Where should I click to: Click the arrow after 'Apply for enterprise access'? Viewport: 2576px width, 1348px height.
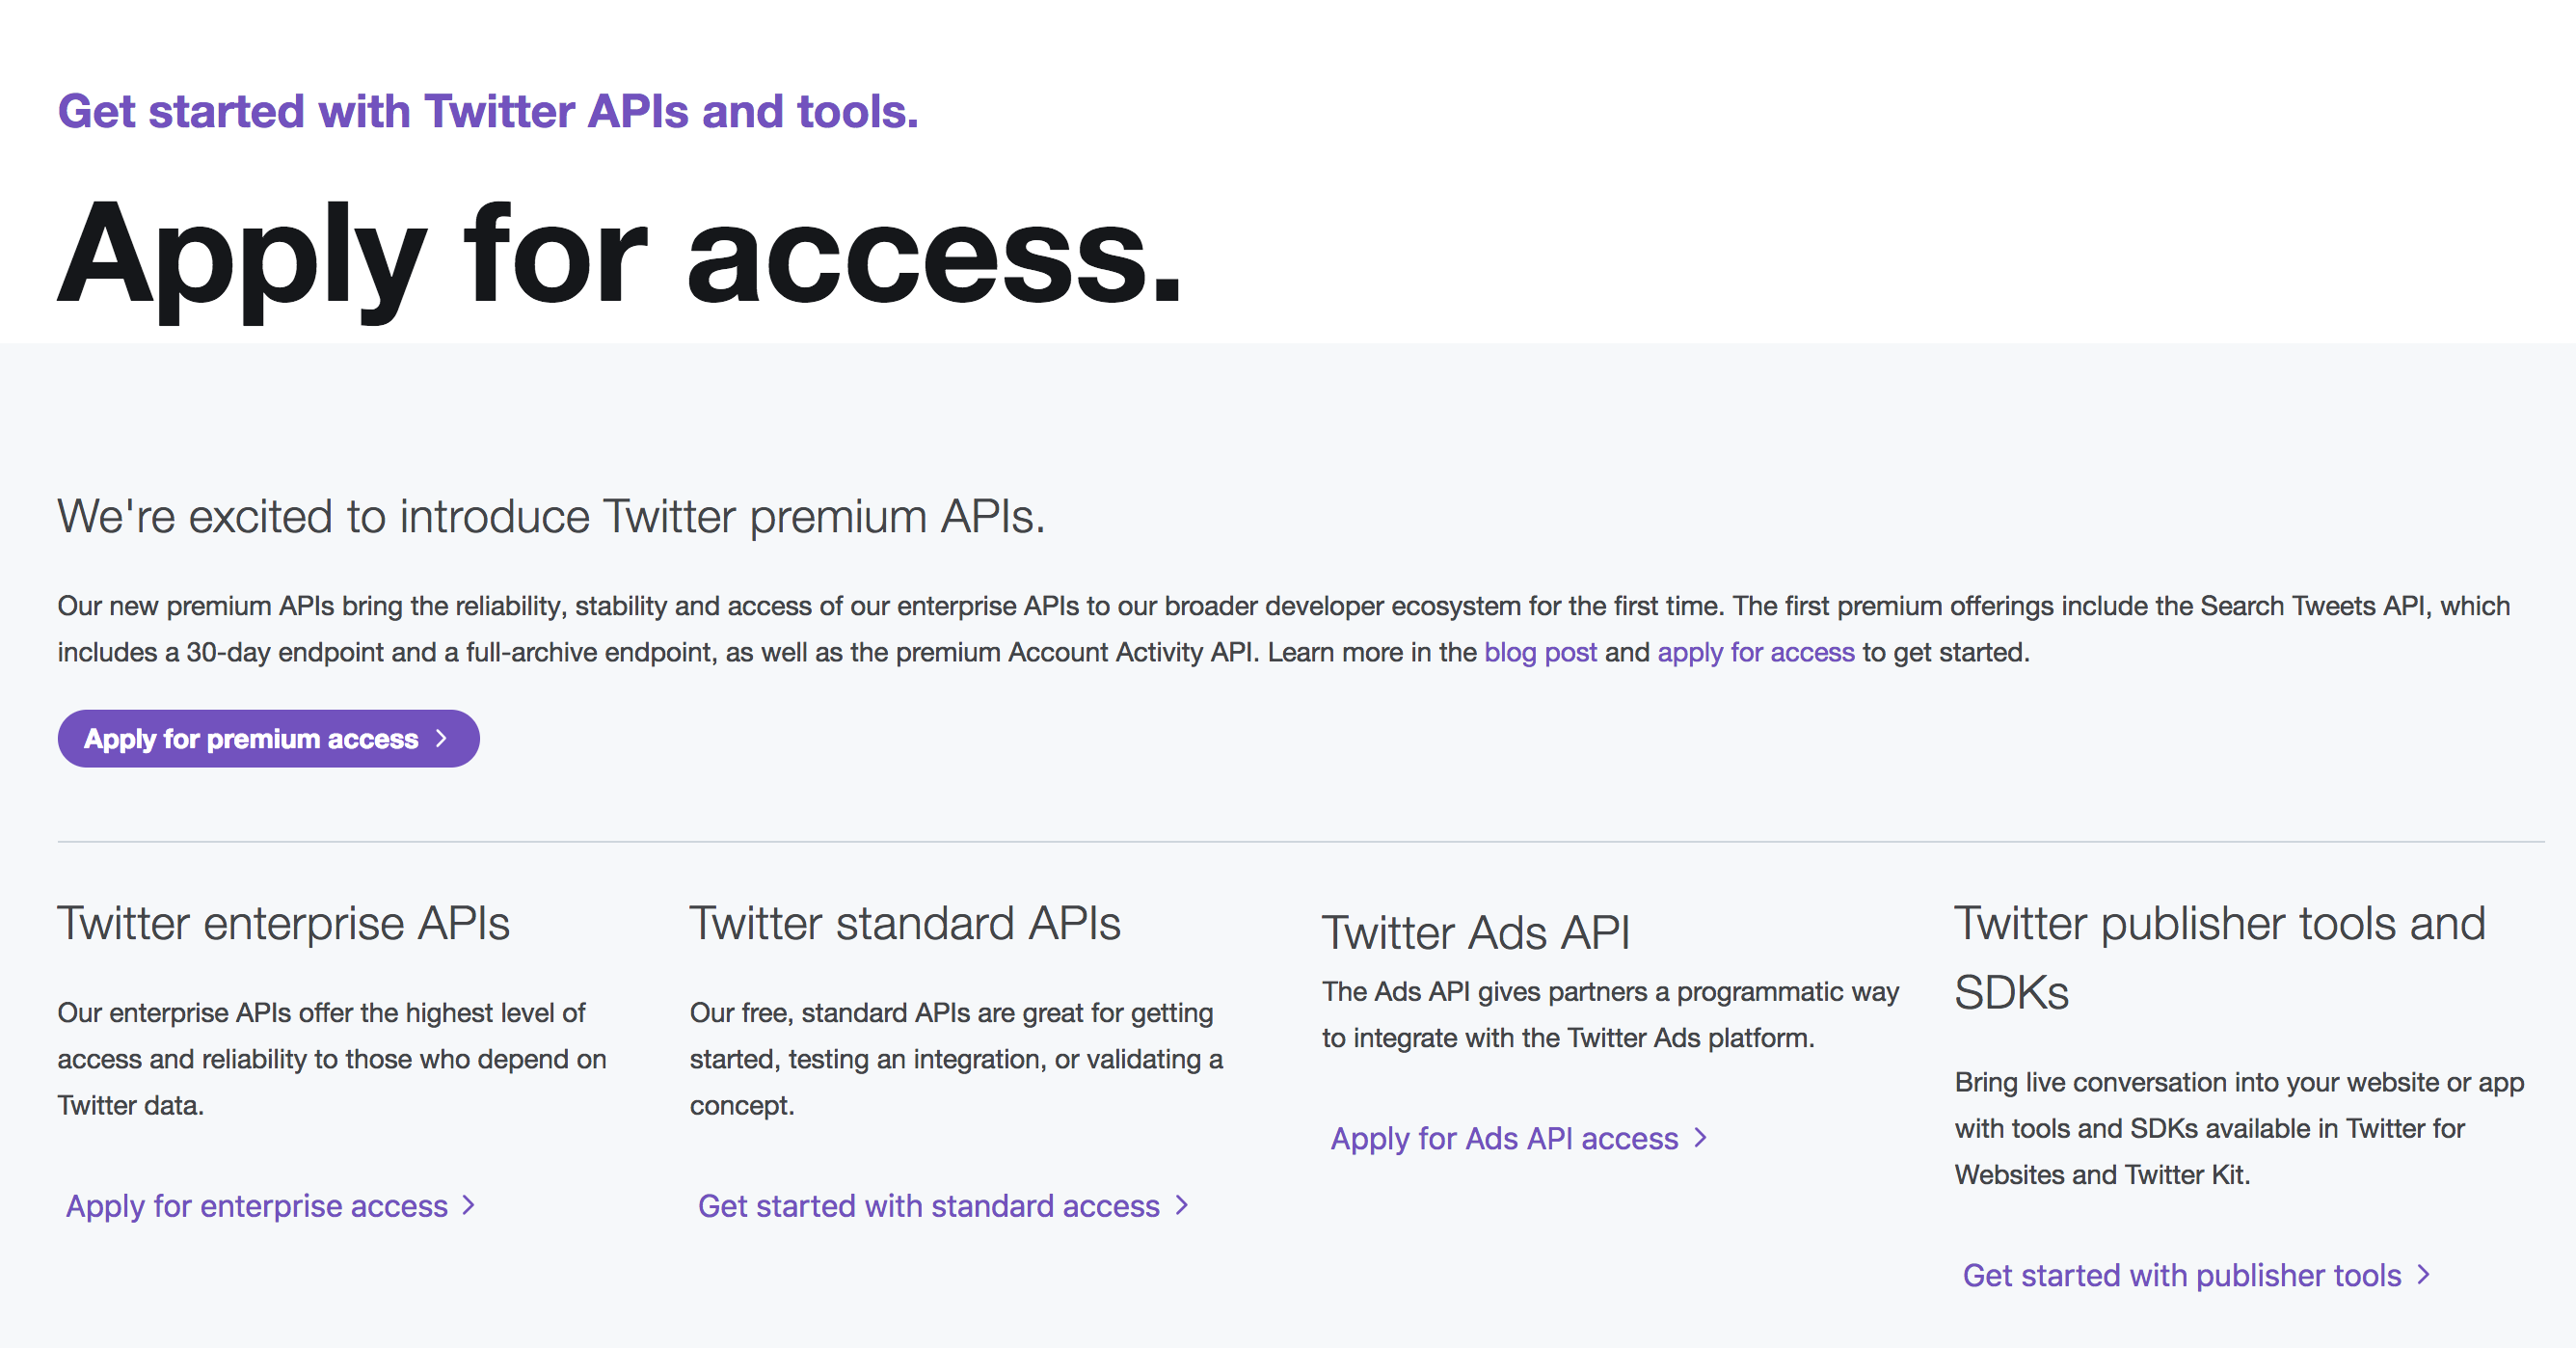[x=468, y=1206]
